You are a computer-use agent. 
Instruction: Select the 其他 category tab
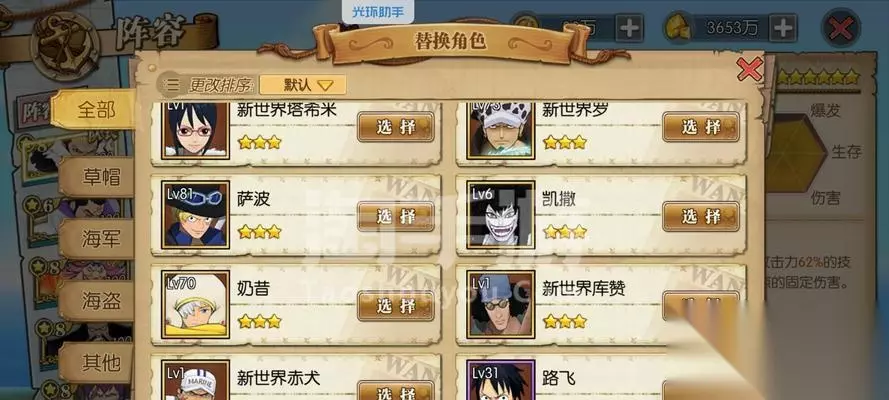click(x=98, y=361)
